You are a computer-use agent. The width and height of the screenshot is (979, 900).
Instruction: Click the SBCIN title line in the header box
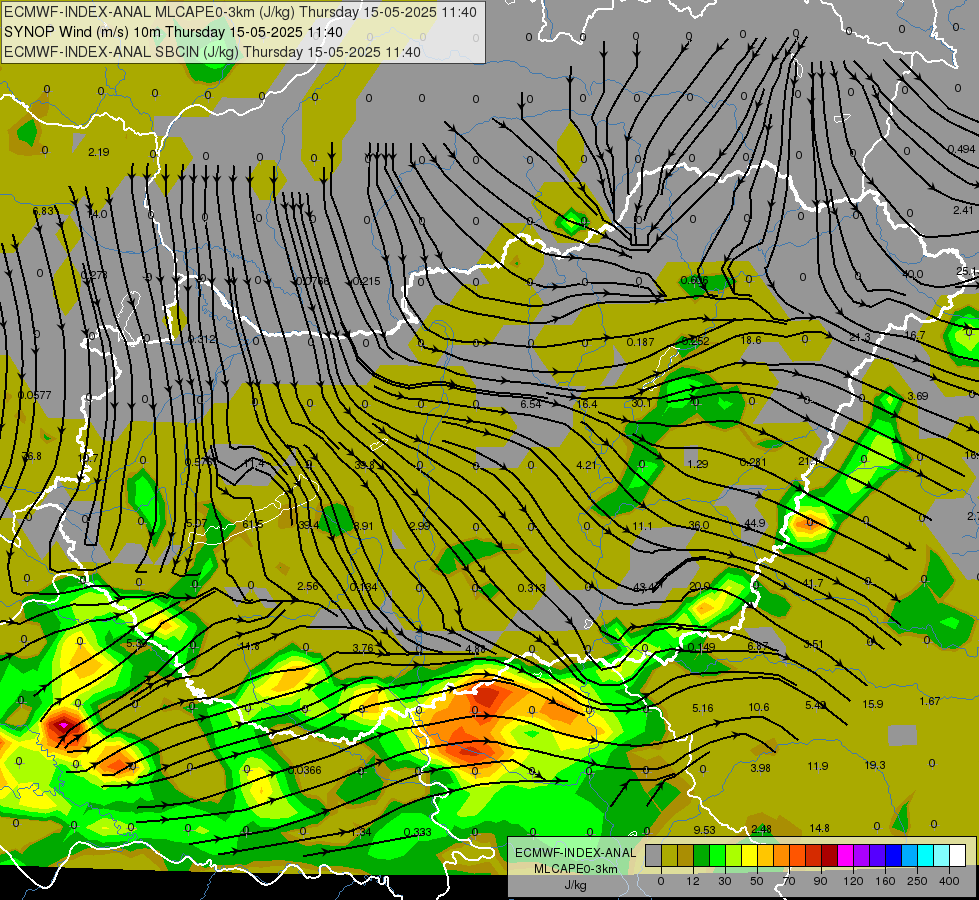coord(212,52)
